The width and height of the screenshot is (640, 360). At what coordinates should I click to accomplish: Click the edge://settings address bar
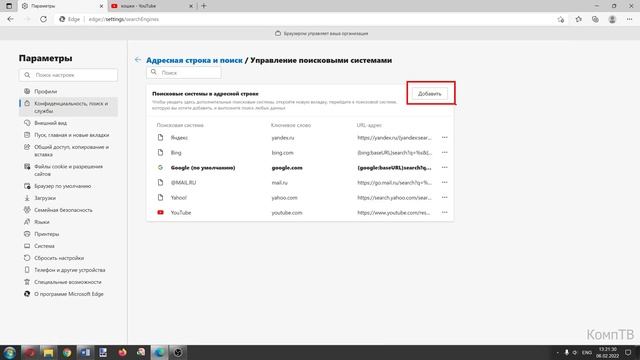123,19
